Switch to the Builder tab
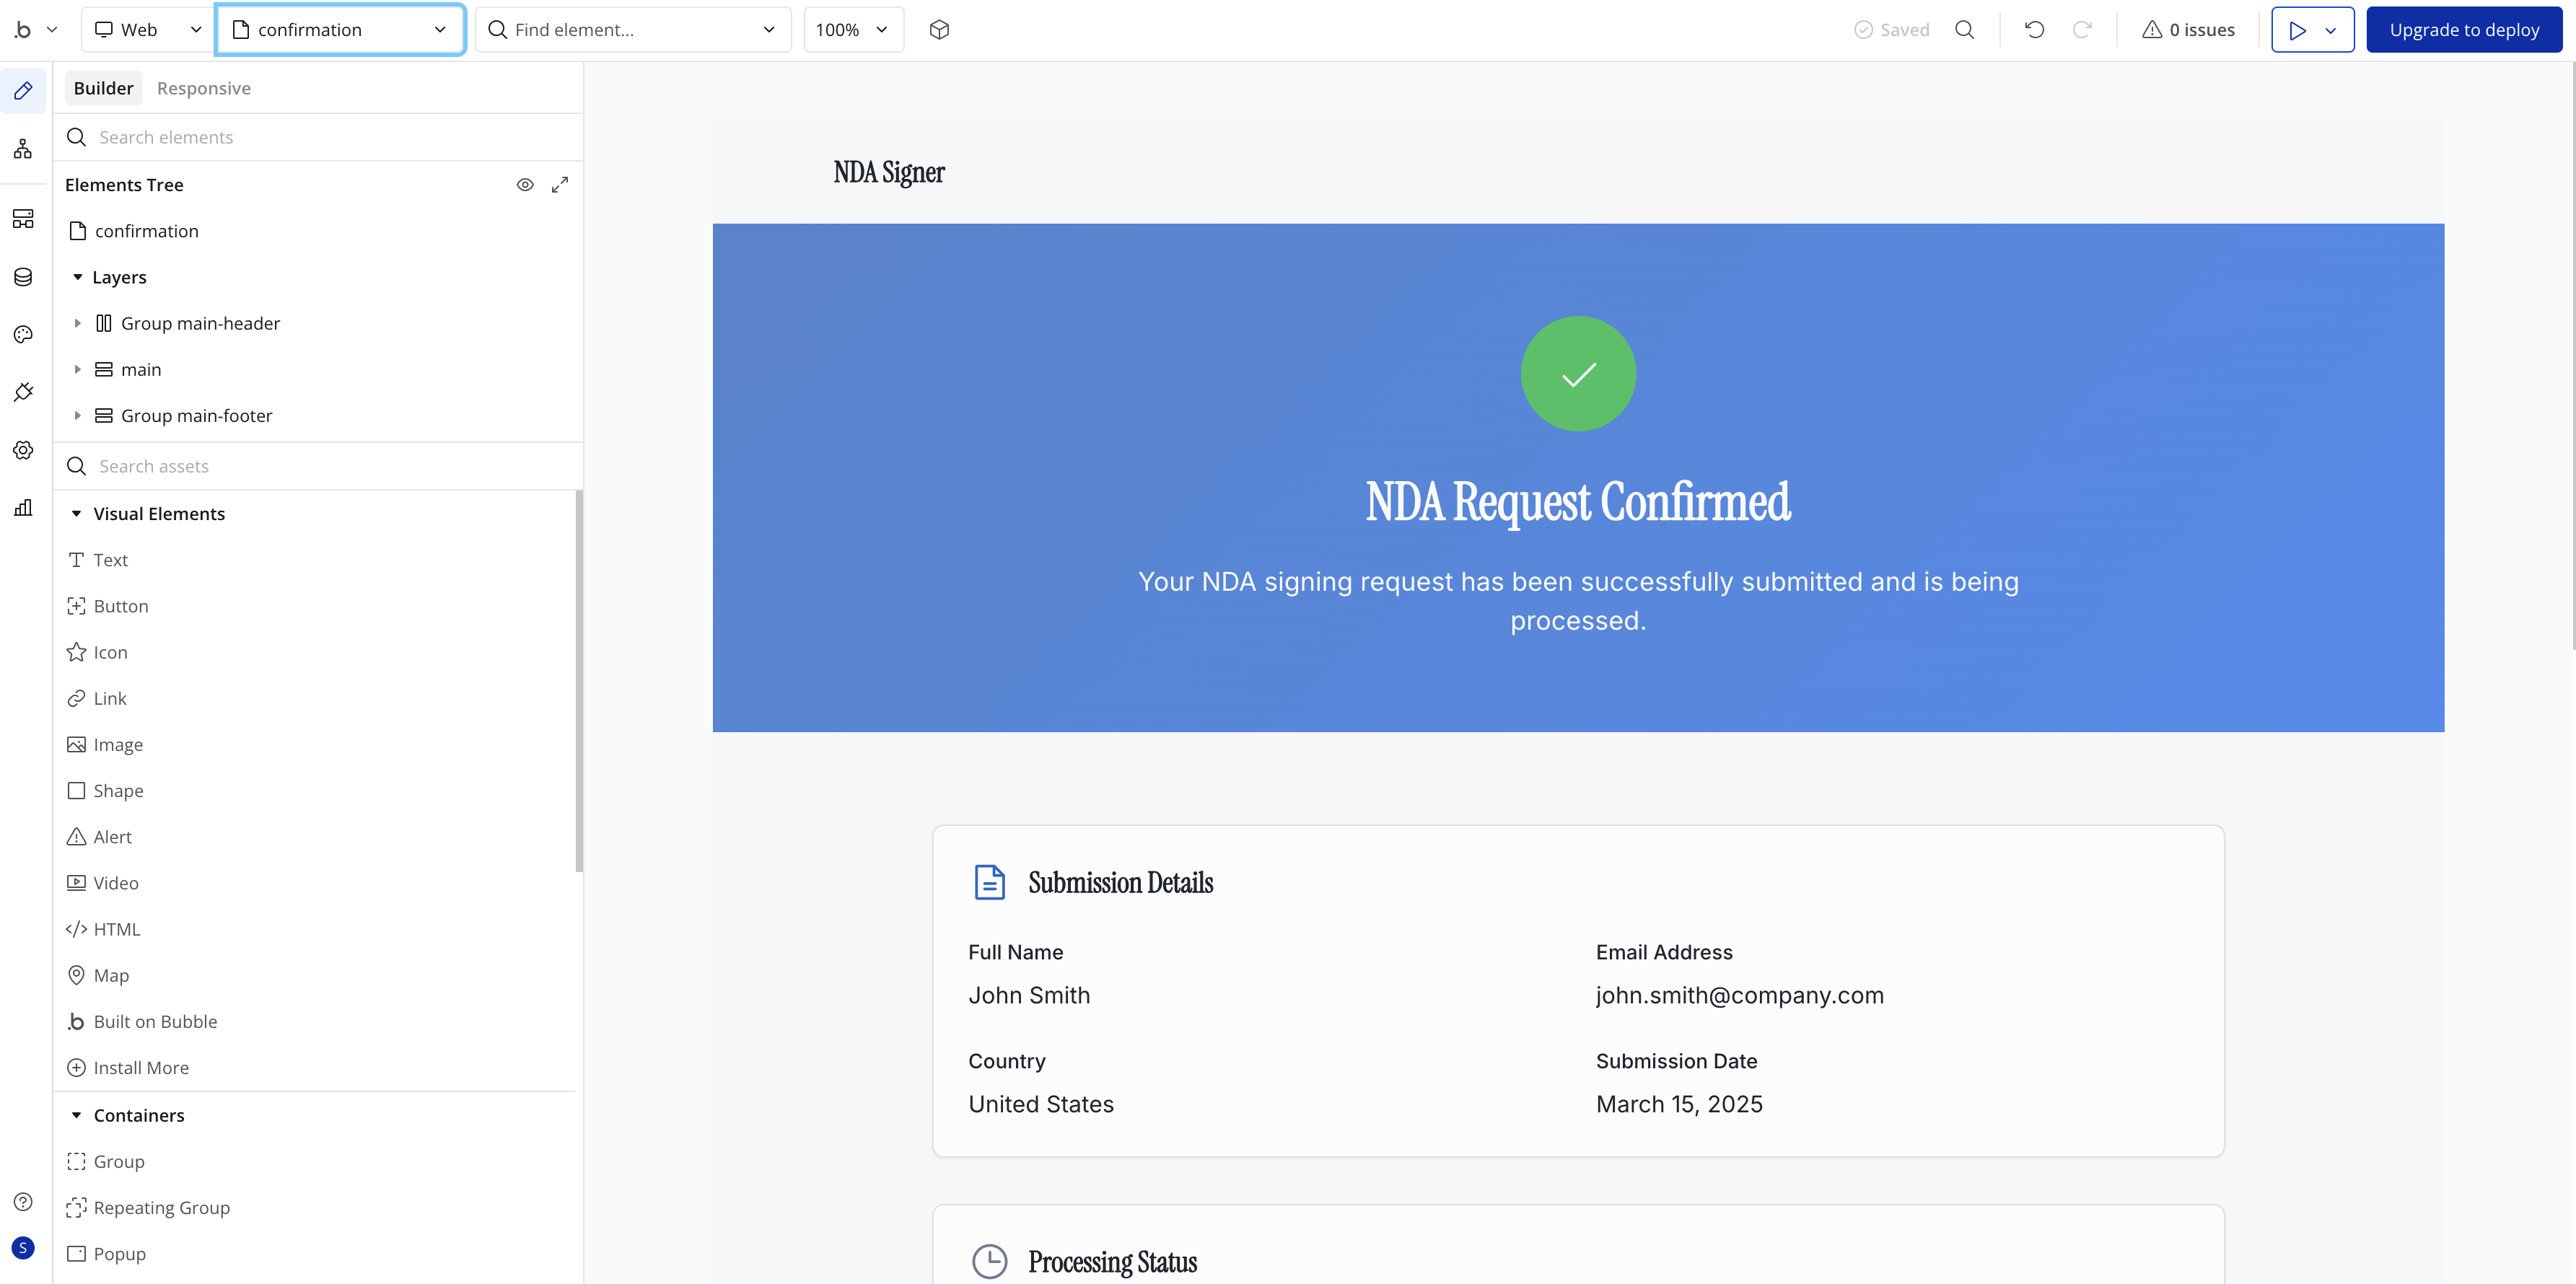 coord(103,88)
